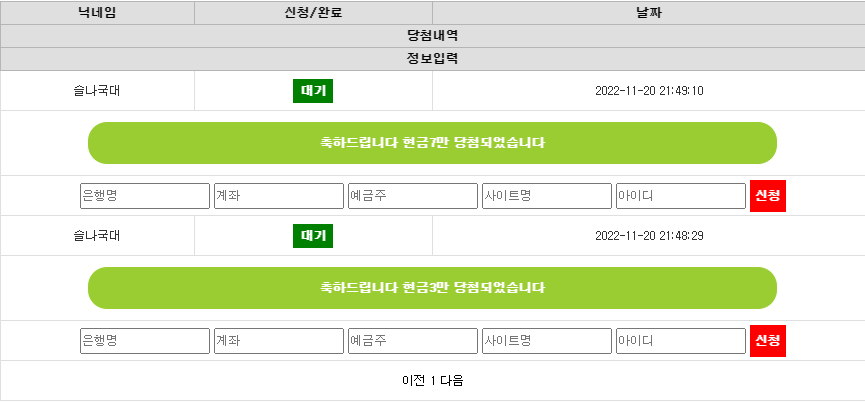This screenshot has height=402, width=865.
Task: Select the 예금주 field in the first entry
Action: pos(413,196)
